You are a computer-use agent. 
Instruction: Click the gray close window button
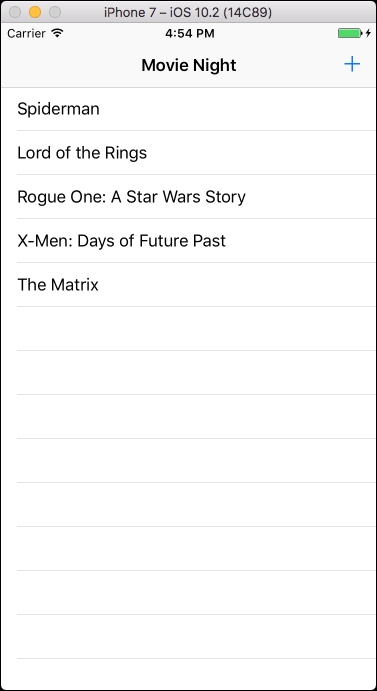coord(15,12)
